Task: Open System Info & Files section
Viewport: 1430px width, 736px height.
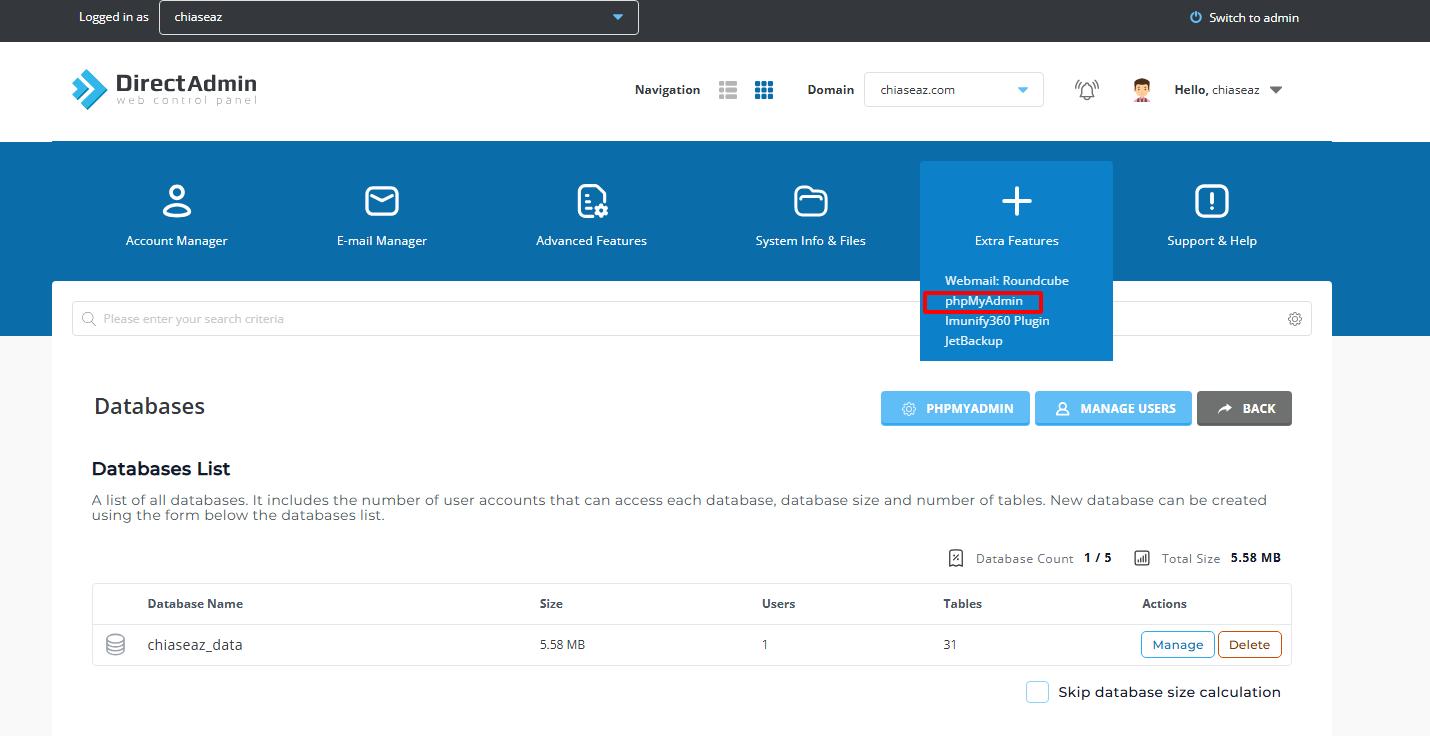Action: (x=810, y=215)
